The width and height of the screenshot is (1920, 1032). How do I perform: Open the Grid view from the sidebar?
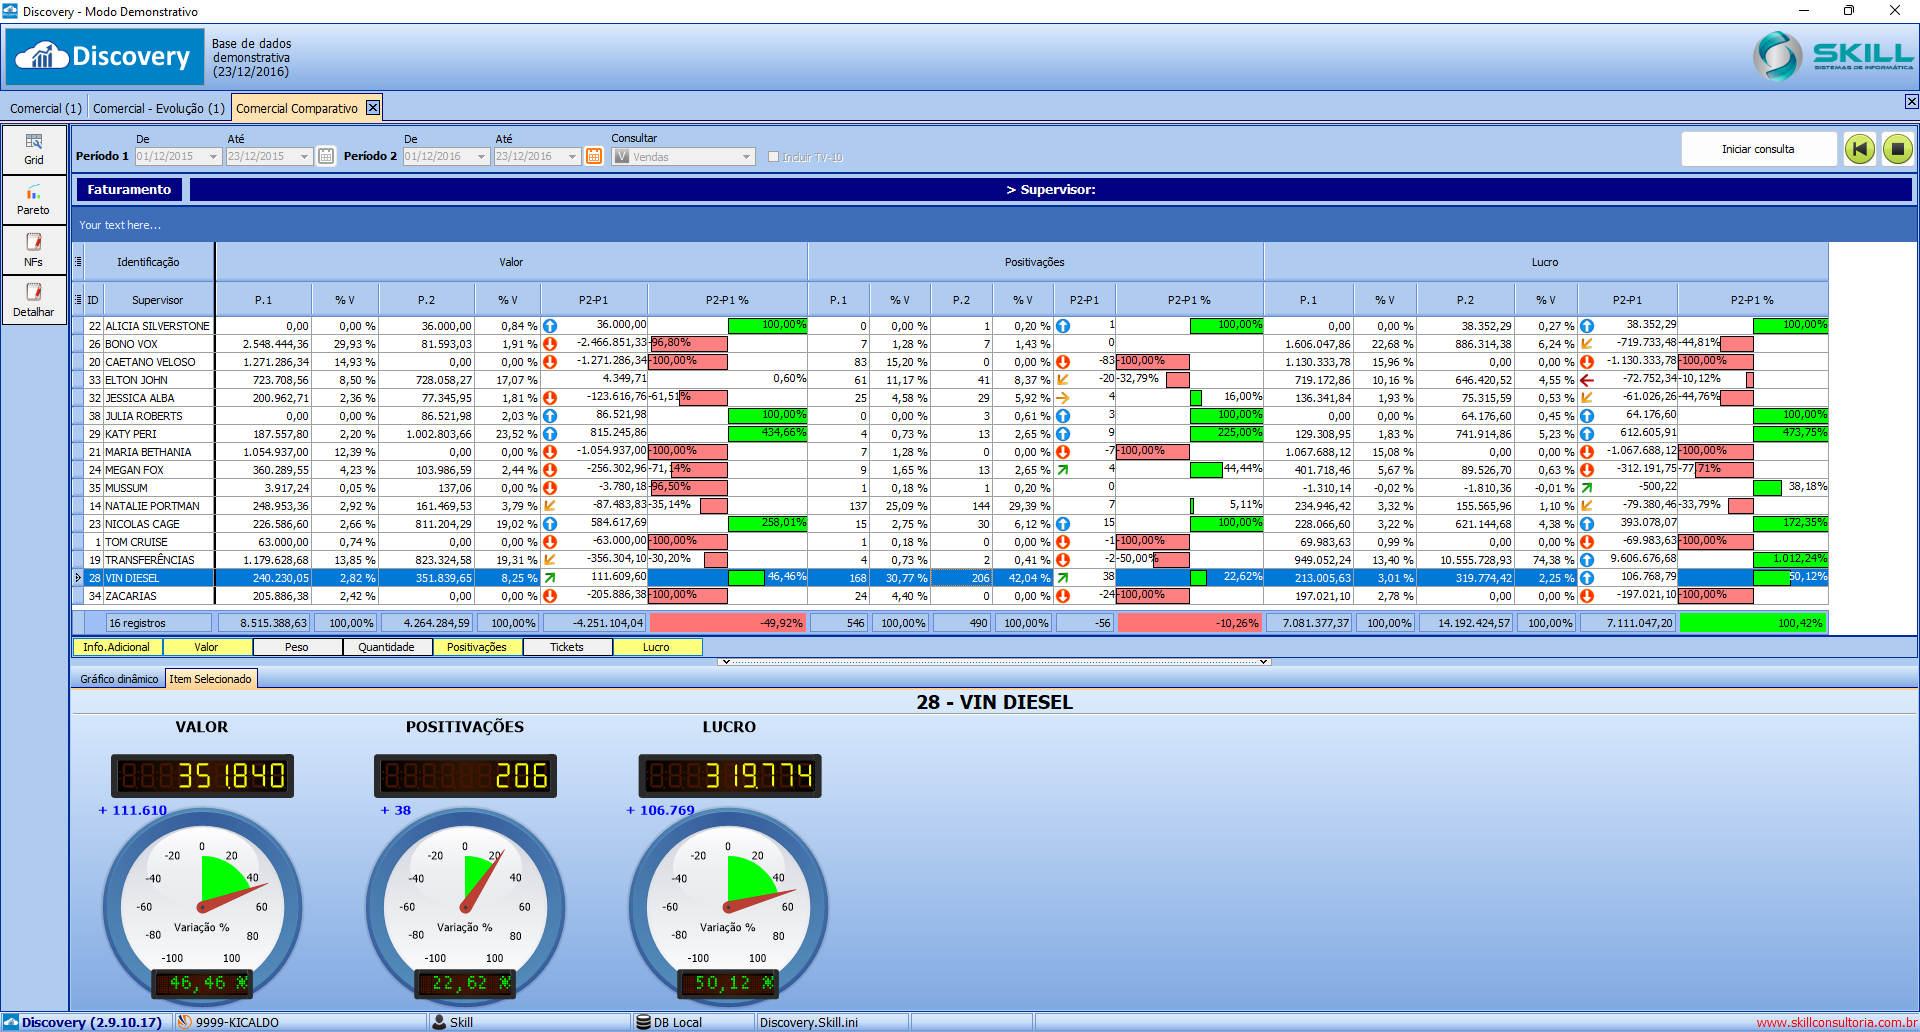pyautogui.click(x=34, y=149)
